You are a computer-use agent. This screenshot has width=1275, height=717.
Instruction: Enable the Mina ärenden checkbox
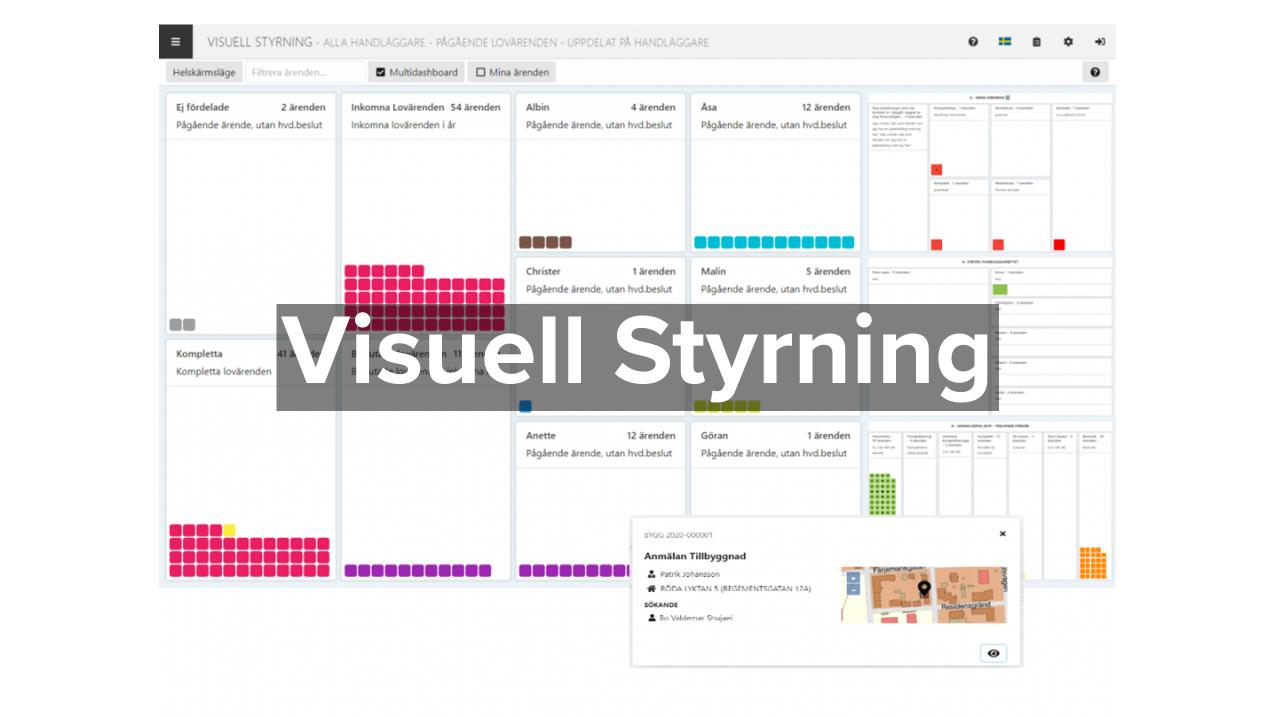[x=481, y=72]
